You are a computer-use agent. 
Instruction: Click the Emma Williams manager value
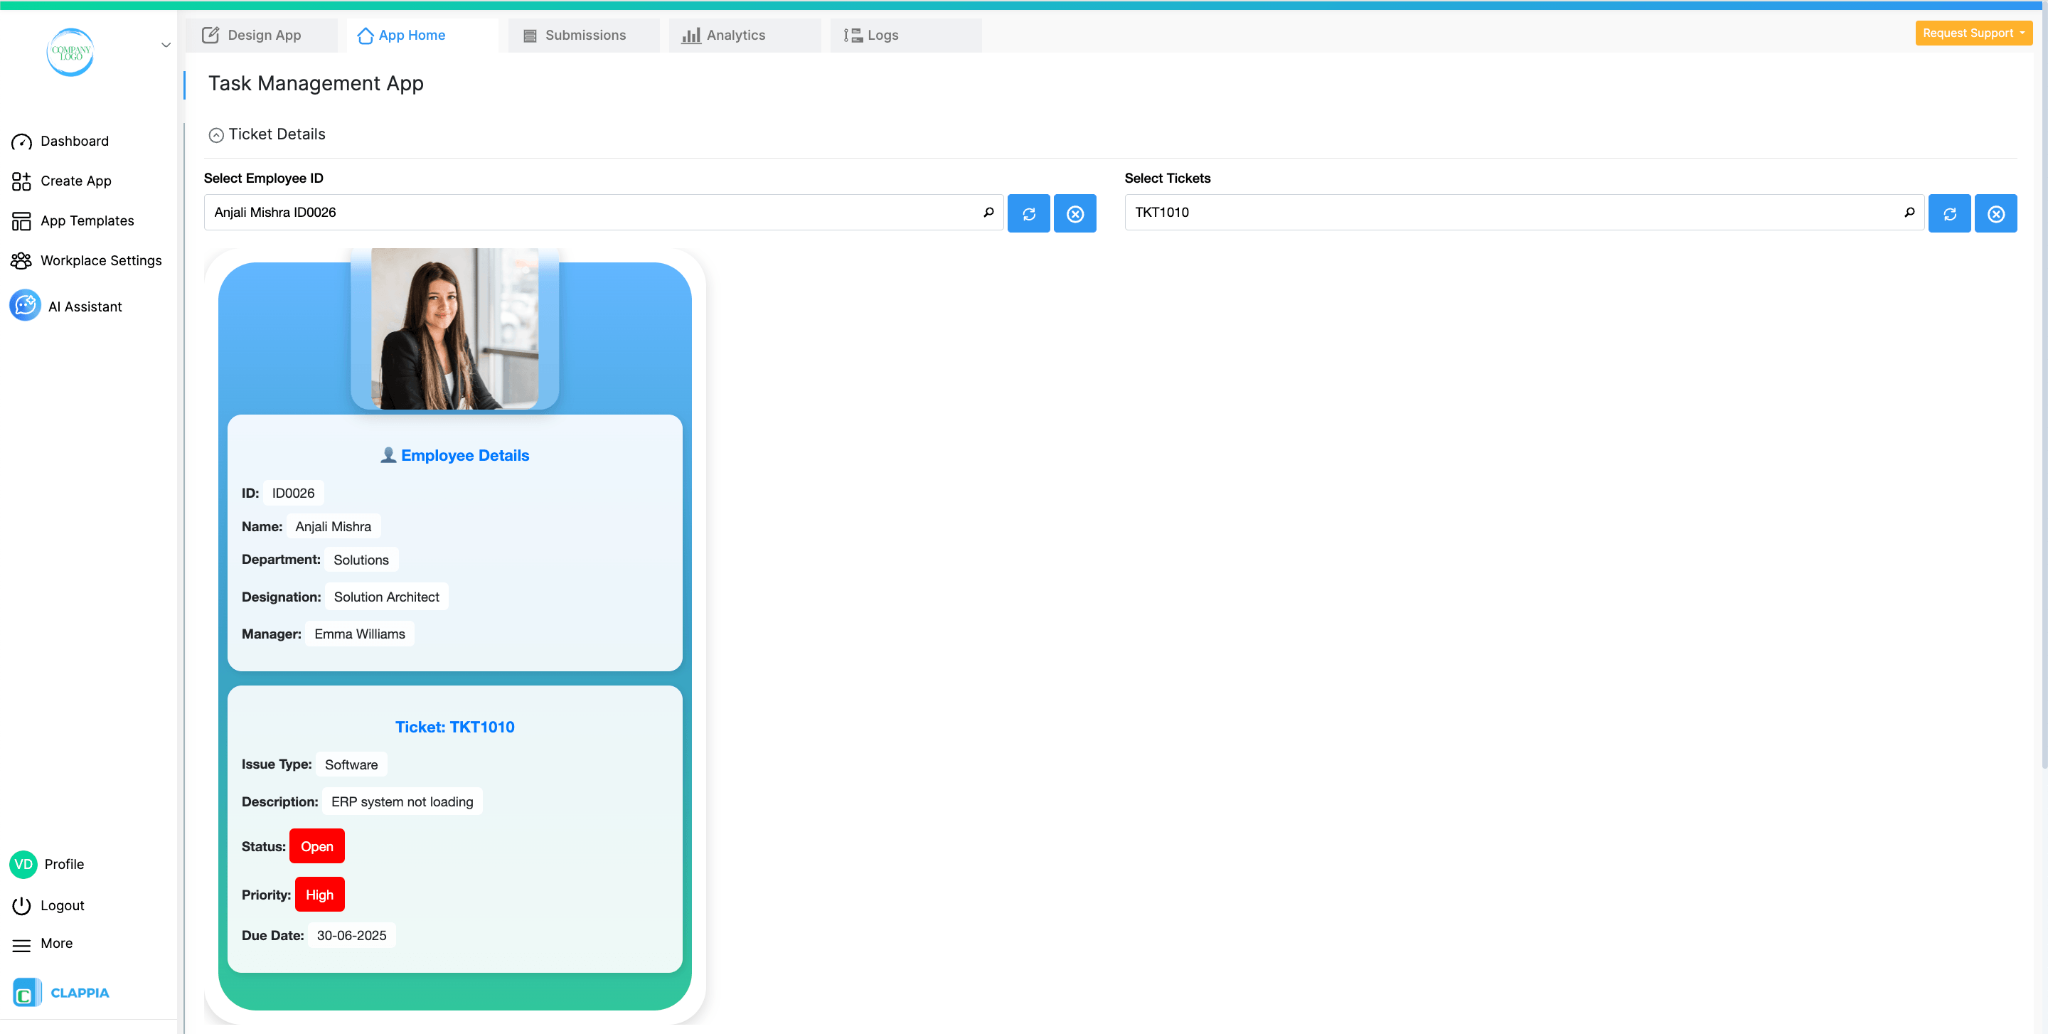tap(360, 634)
